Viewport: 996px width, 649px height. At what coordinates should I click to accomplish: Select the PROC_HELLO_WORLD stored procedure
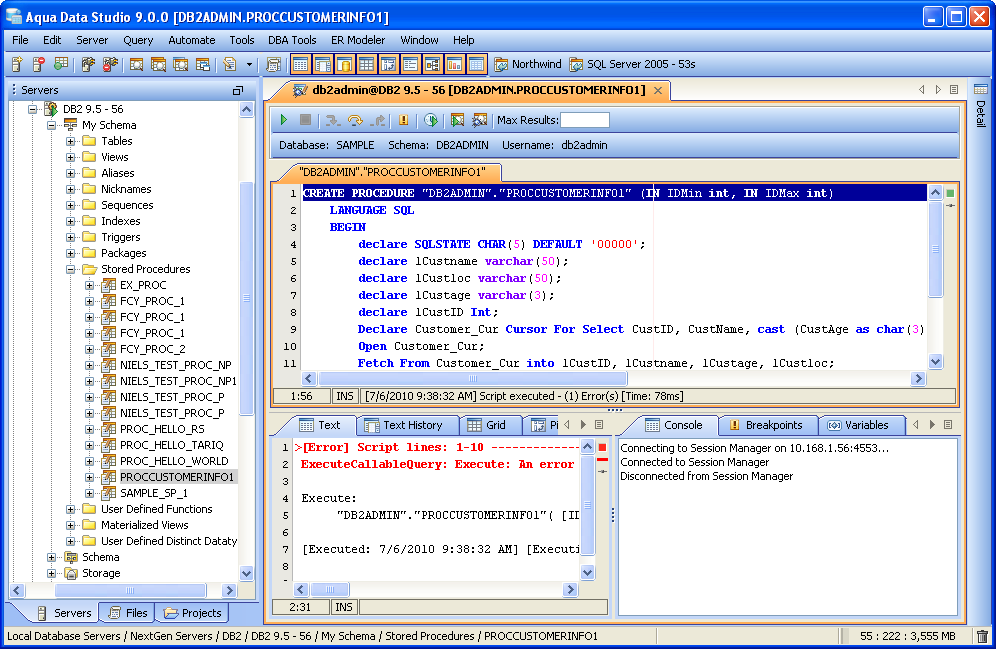coord(174,461)
